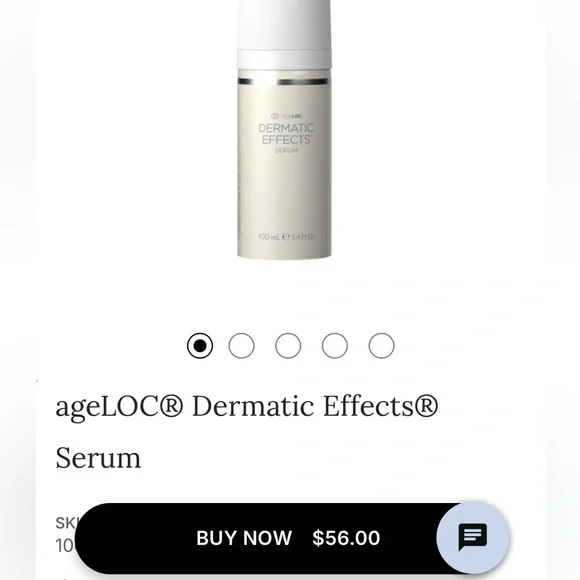Click the ® symbol after ageLOC
Image resolution: width=580 pixels, height=580 pixels.
pos(172,406)
